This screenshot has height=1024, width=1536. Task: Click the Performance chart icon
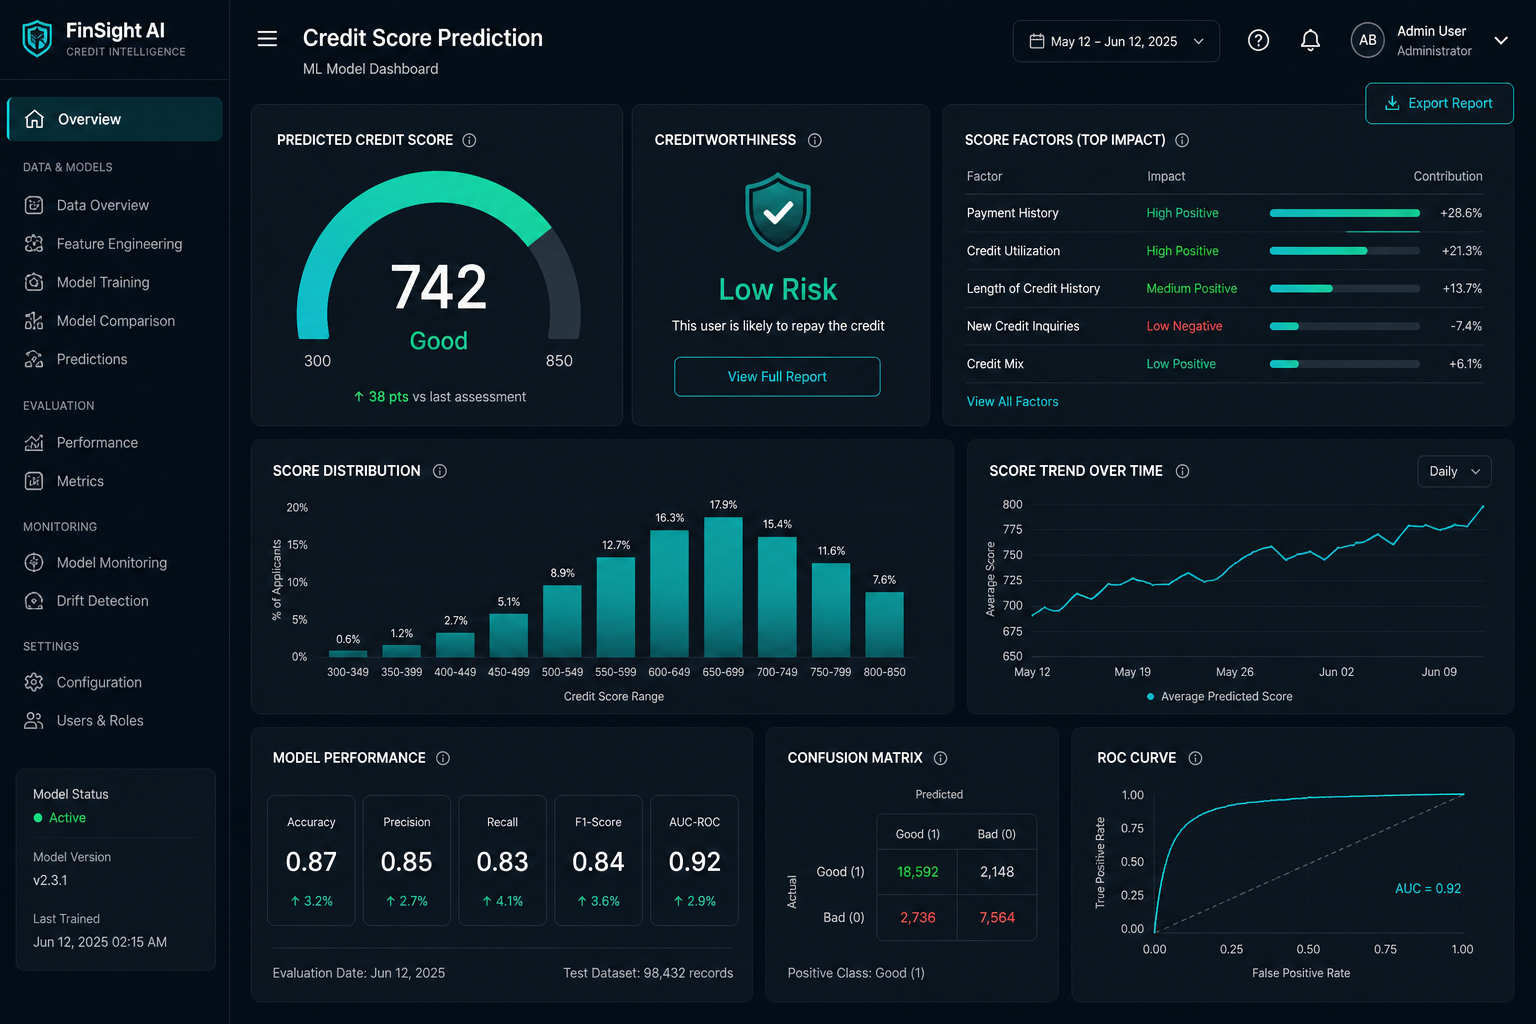pyautogui.click(x=34, y=442)
